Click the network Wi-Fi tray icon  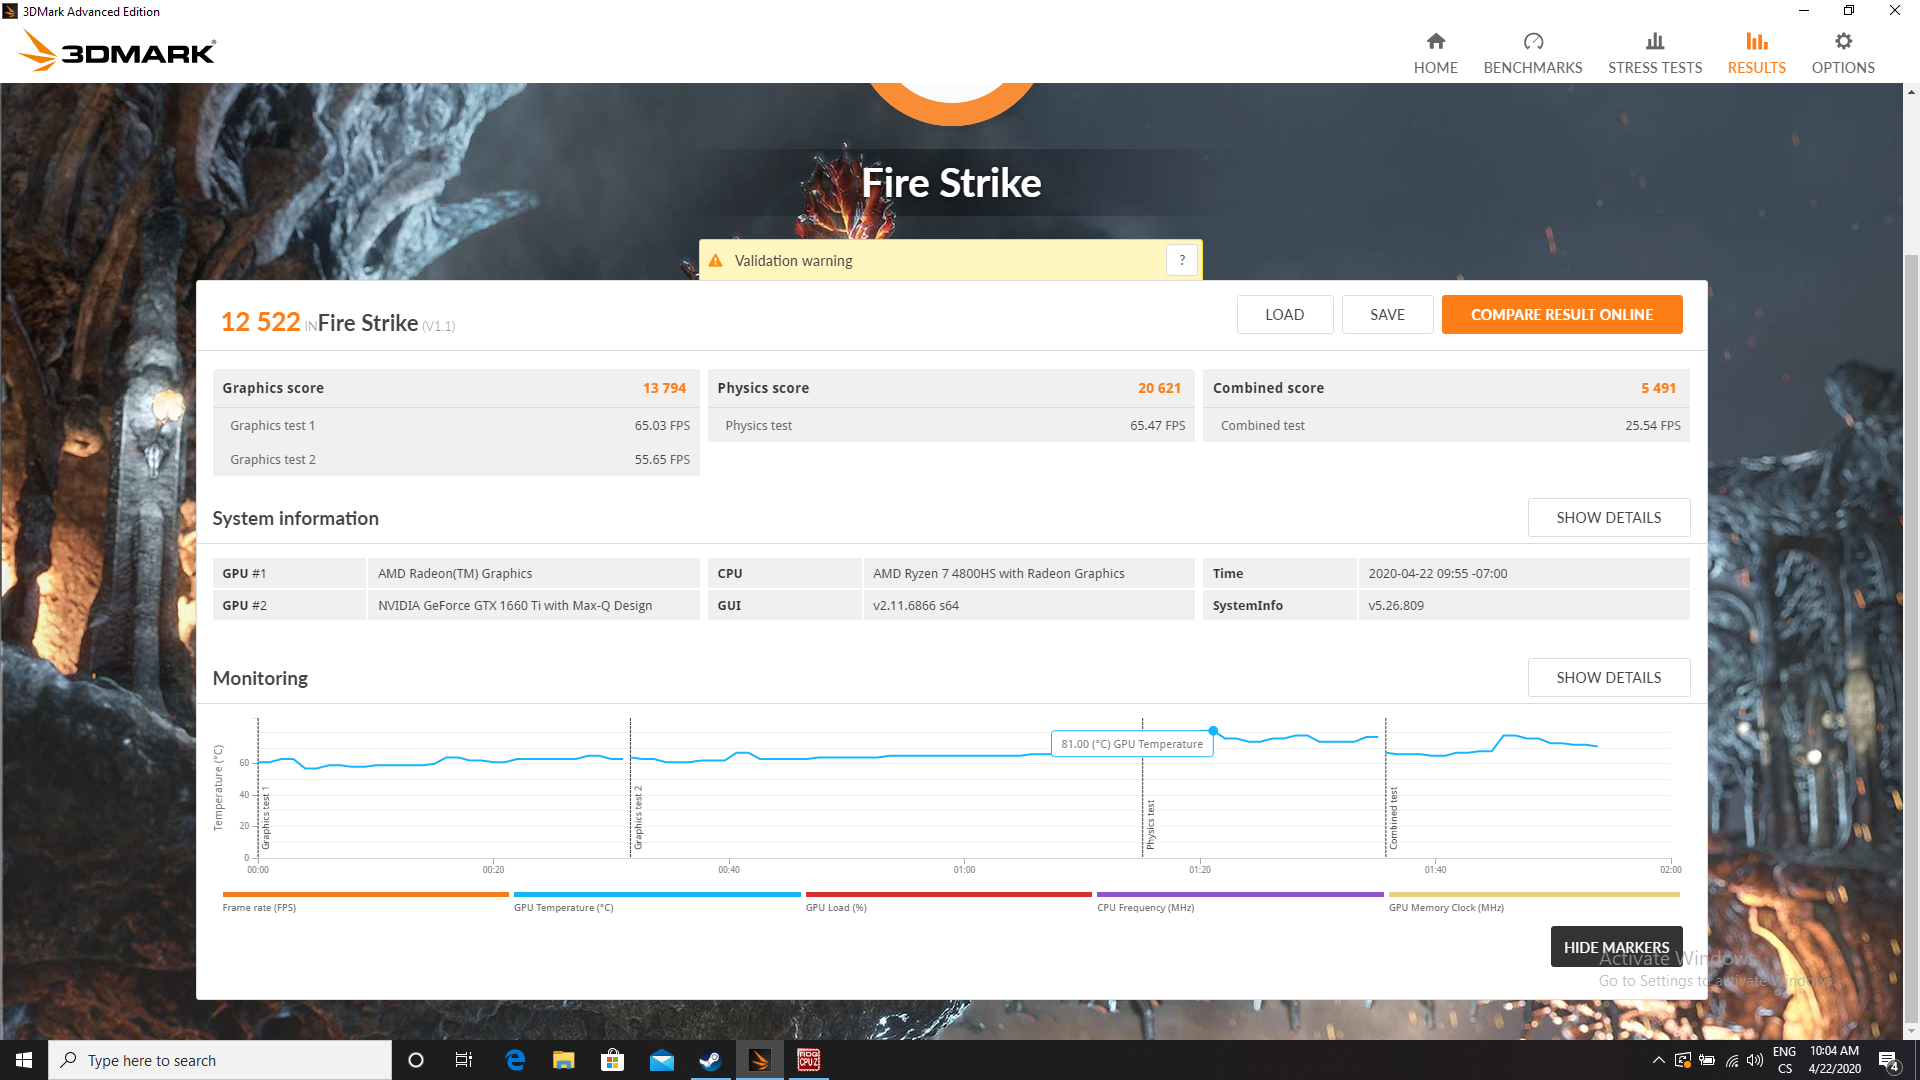coord(1732,1060)
